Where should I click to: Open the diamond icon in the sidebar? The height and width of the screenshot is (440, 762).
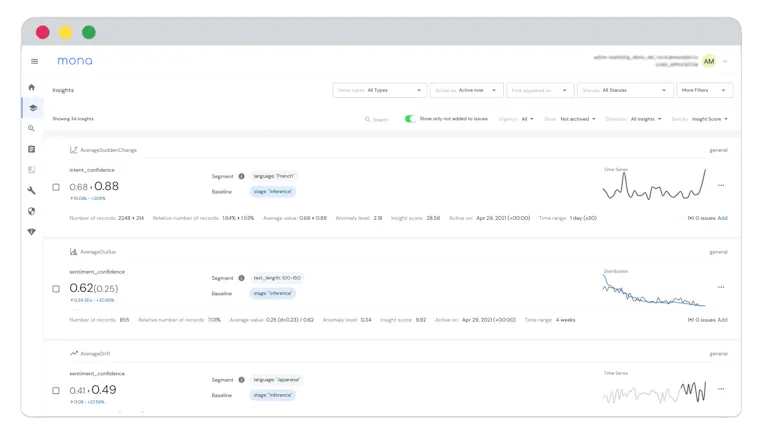pos(32,232)
